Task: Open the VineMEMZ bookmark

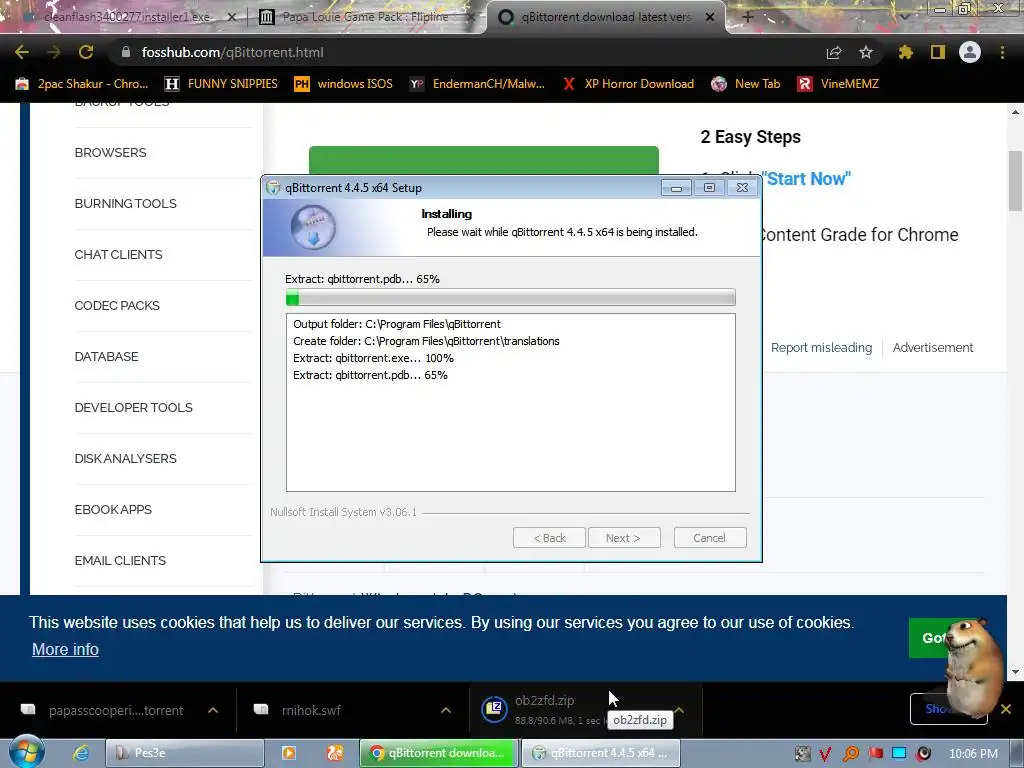Action: coord(839,84)
